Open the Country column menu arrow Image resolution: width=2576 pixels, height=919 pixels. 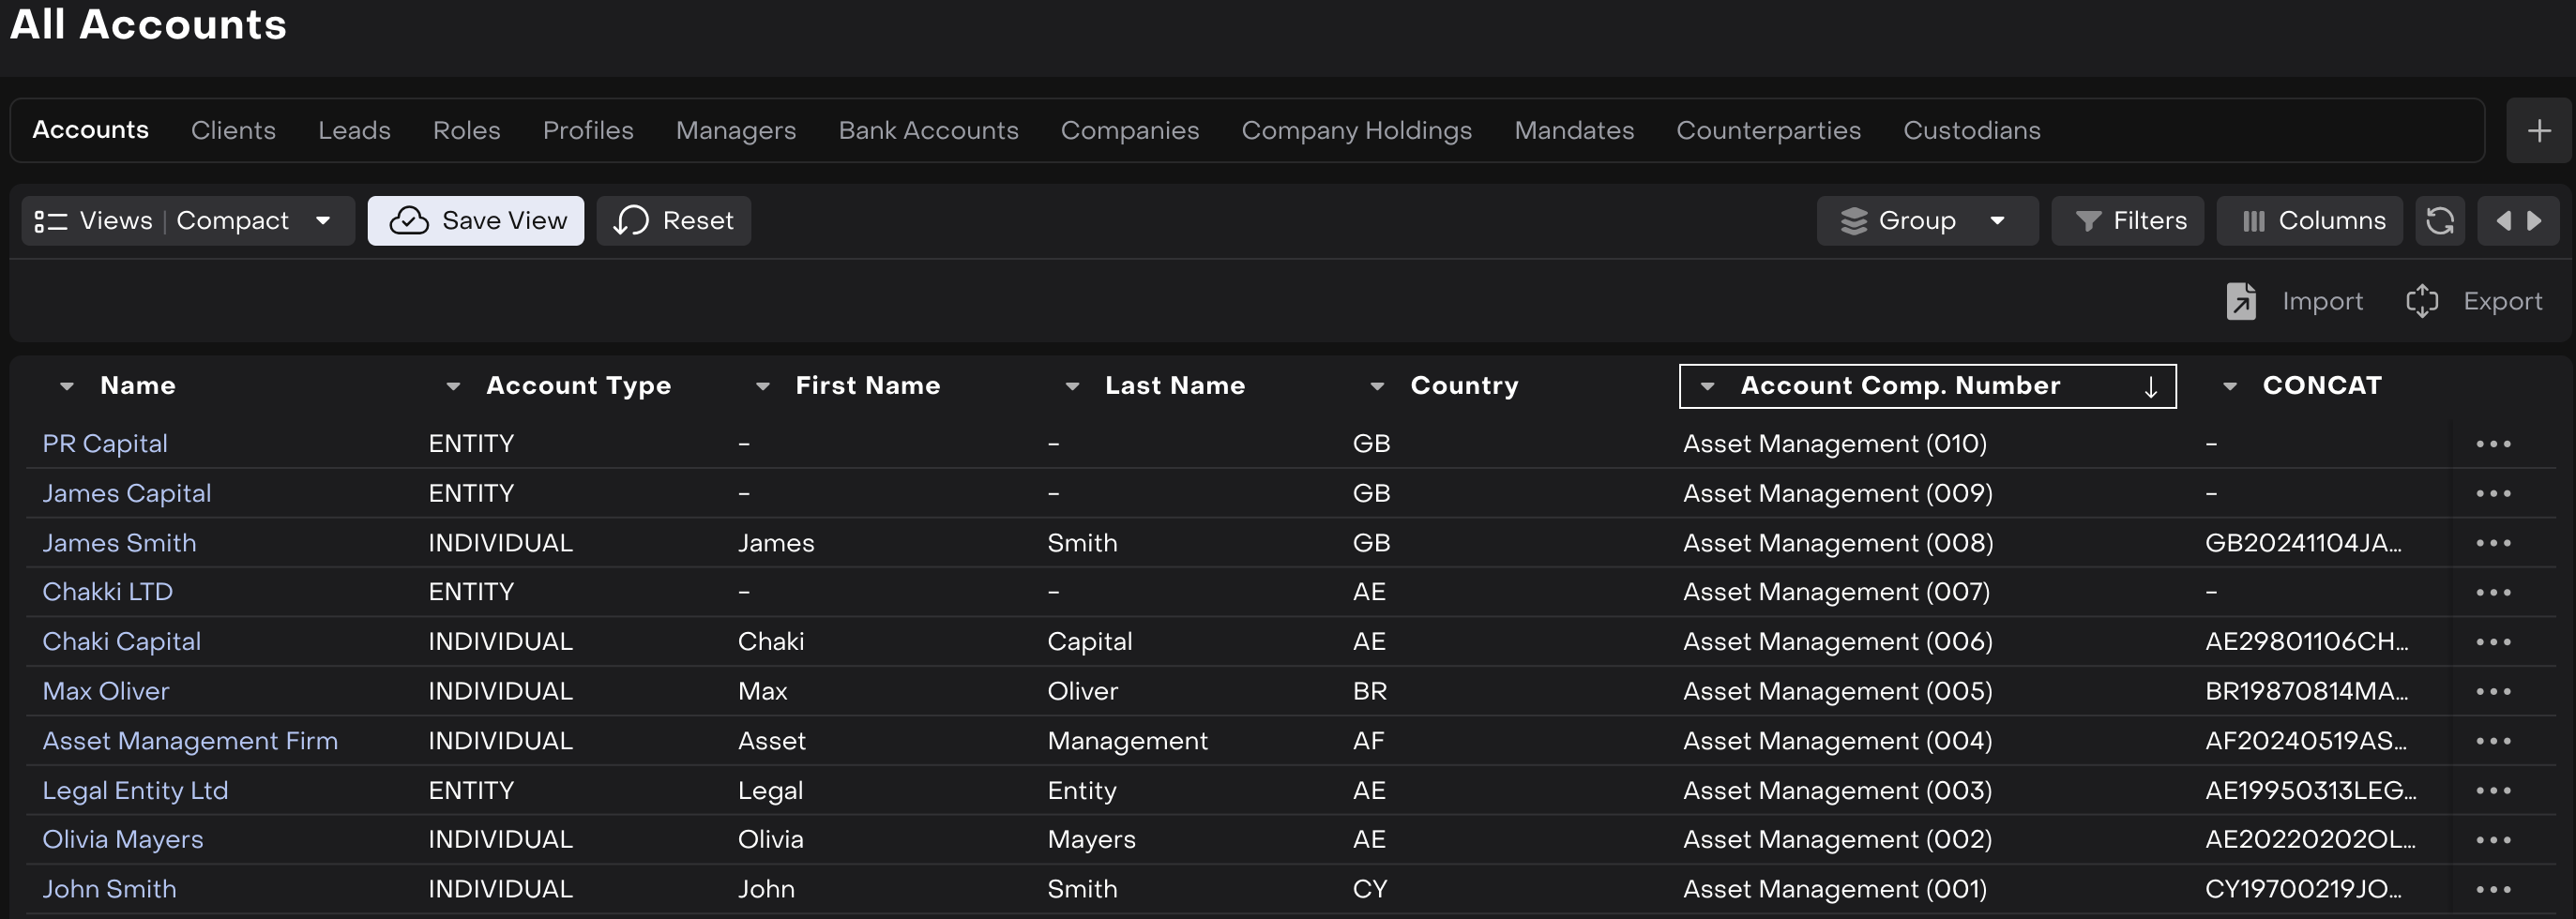[1377, 386]
